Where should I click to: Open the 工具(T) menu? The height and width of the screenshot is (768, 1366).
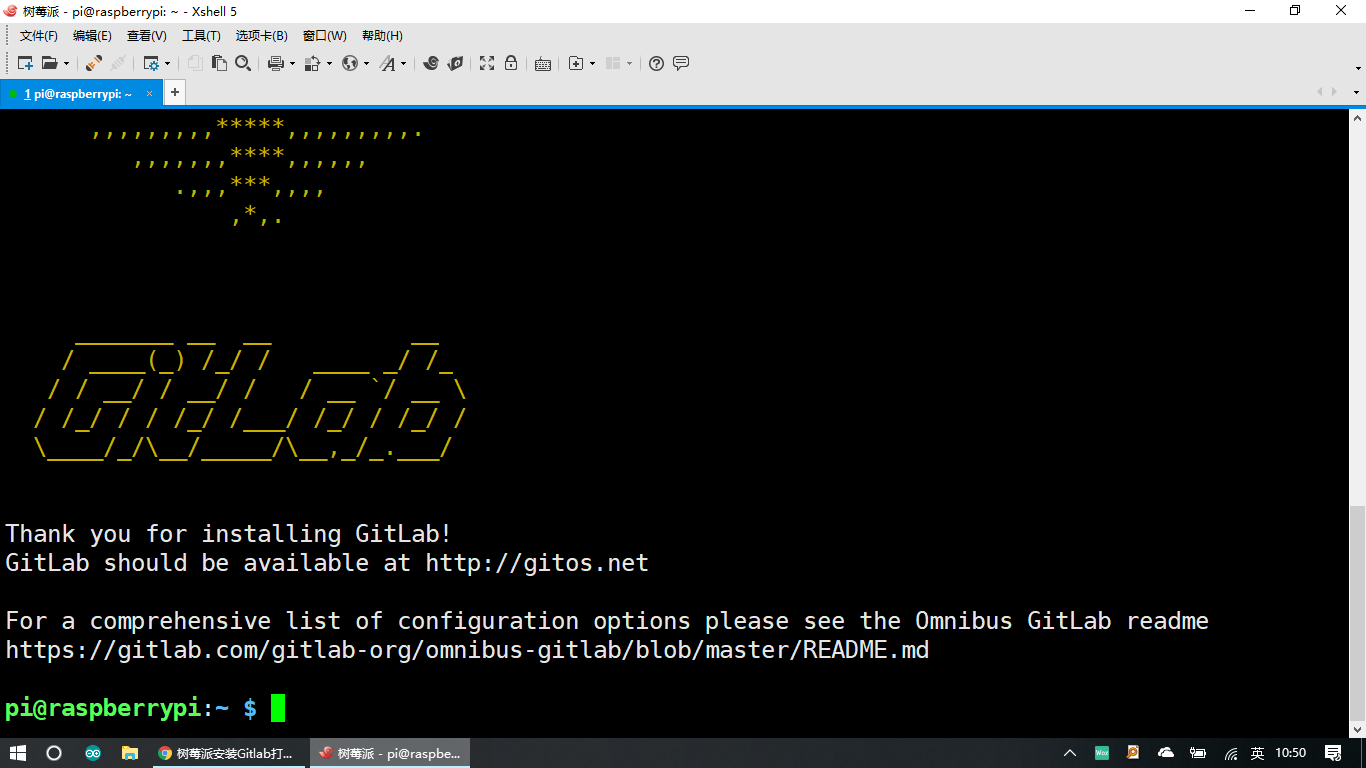pos(201,36)
